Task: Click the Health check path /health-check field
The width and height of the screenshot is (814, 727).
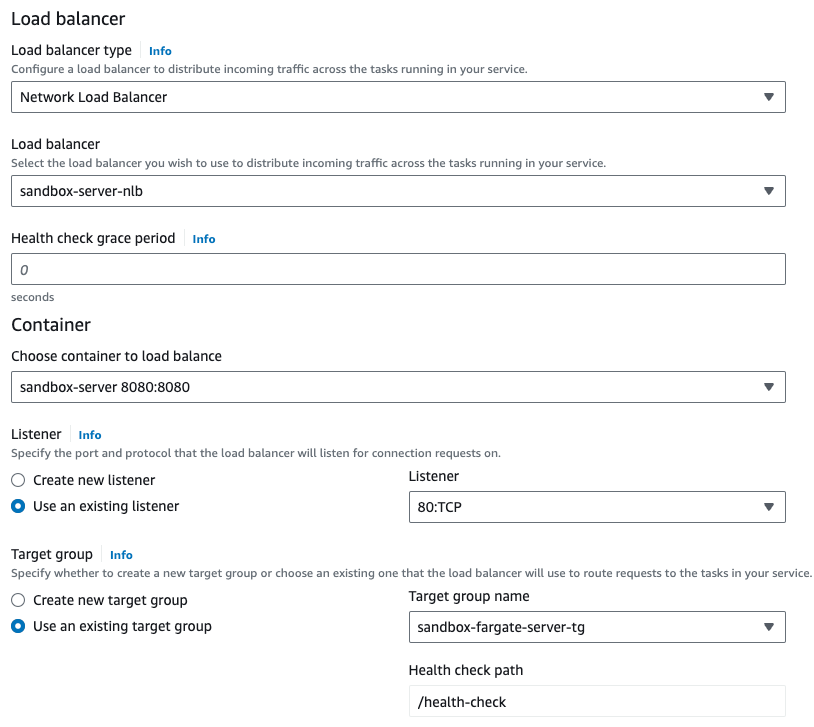Action: pos(596,702)
